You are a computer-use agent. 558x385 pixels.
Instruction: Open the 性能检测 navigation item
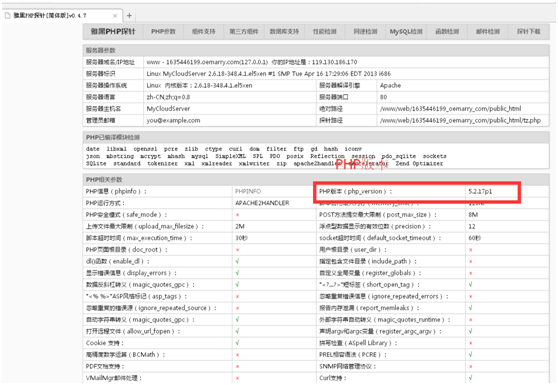point(325,32)
